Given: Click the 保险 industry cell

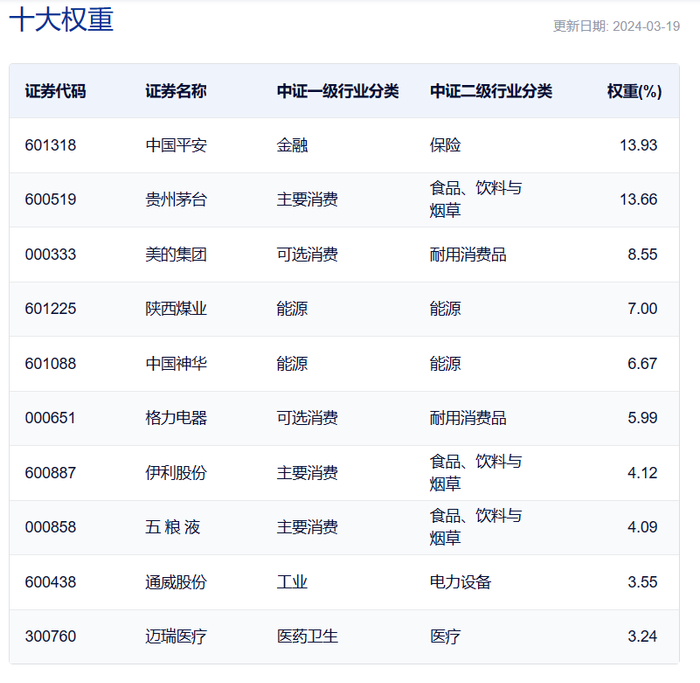Looking at the screenshot, I should pos(445,145).
